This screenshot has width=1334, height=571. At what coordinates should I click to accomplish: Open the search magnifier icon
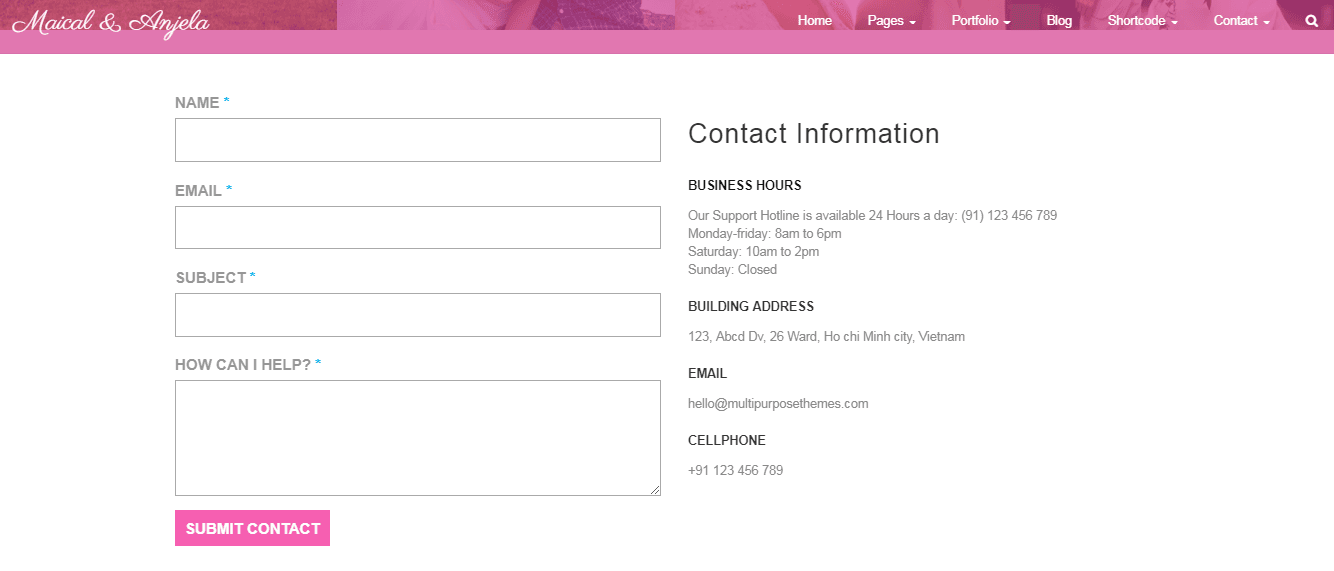[1312, 20]
